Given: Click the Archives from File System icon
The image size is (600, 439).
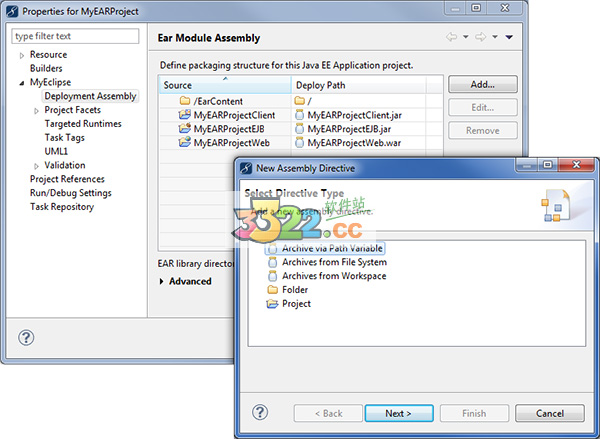Looking at the screenshot, I should point(273,262).
